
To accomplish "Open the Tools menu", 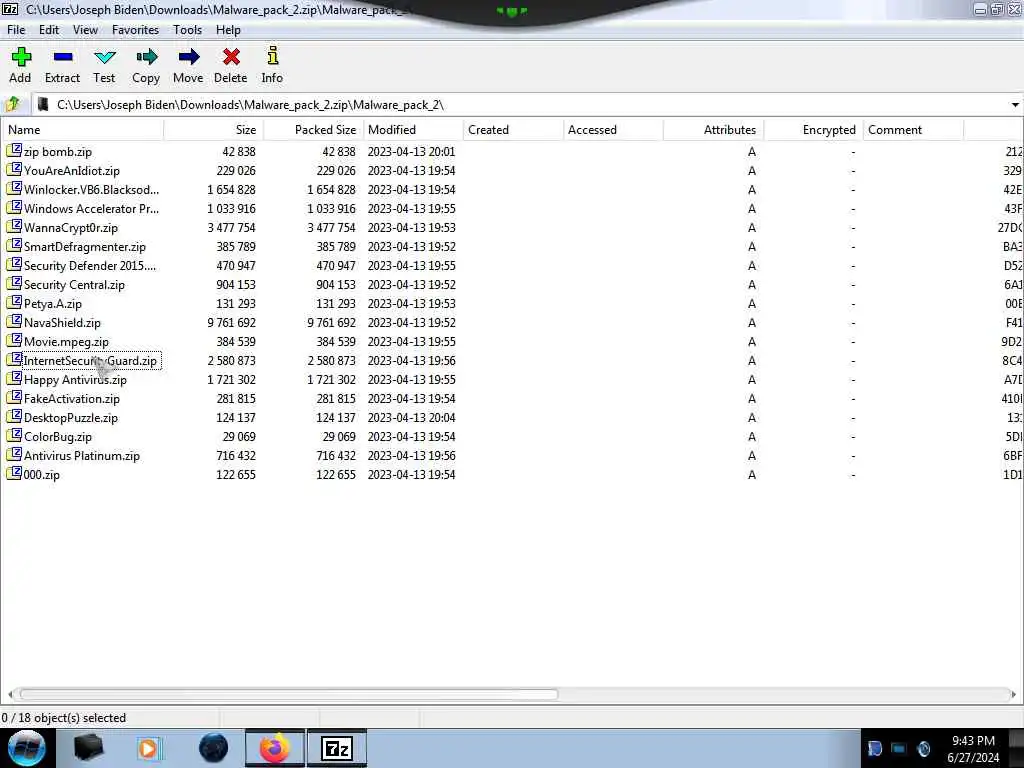I will click(x=187, y=30).
